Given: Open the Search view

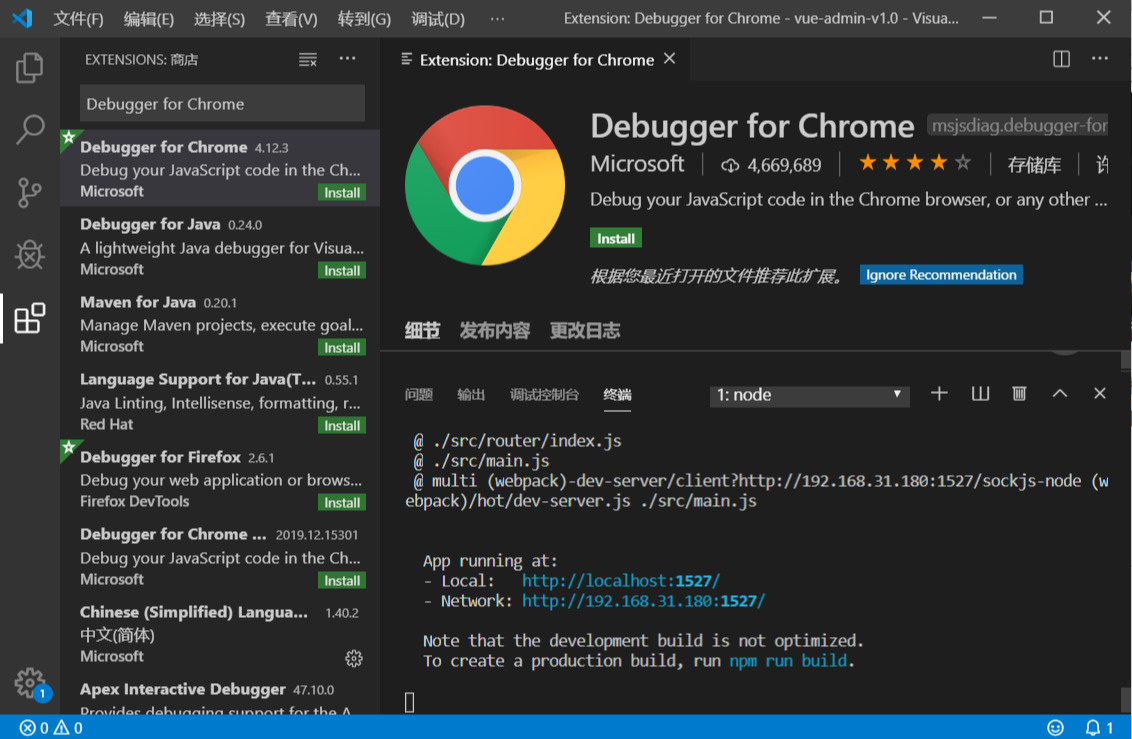Looking at the screenshot, I should pyautogui.click(x=30, y=130).
